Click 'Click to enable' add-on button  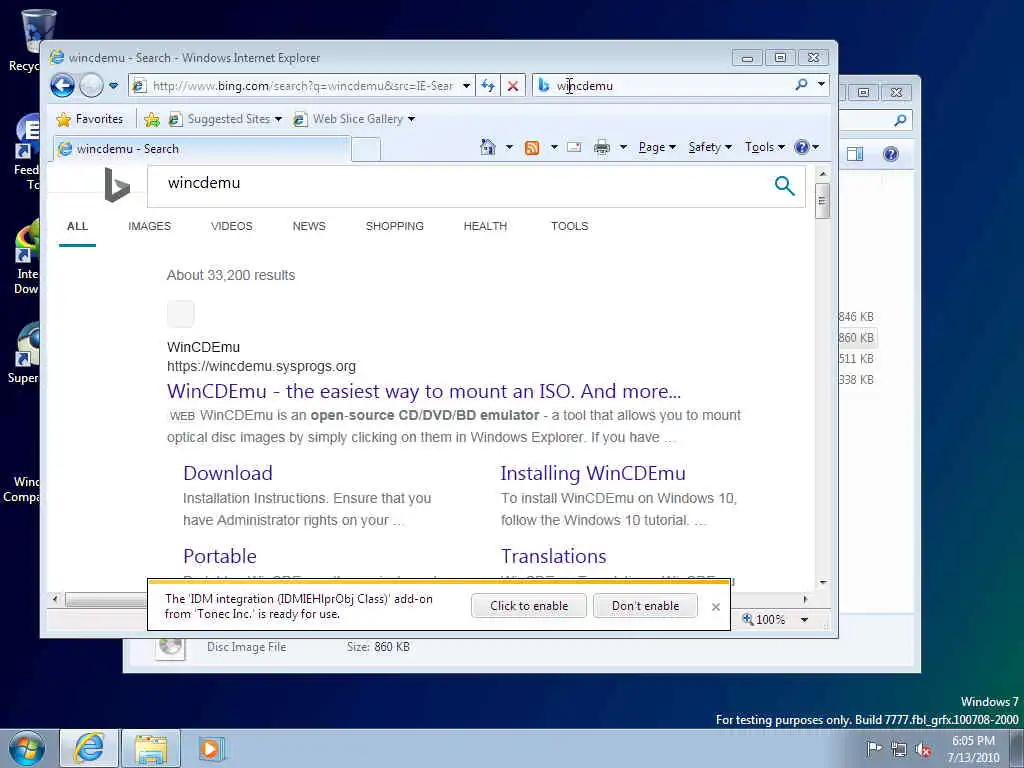click(529, 606)
